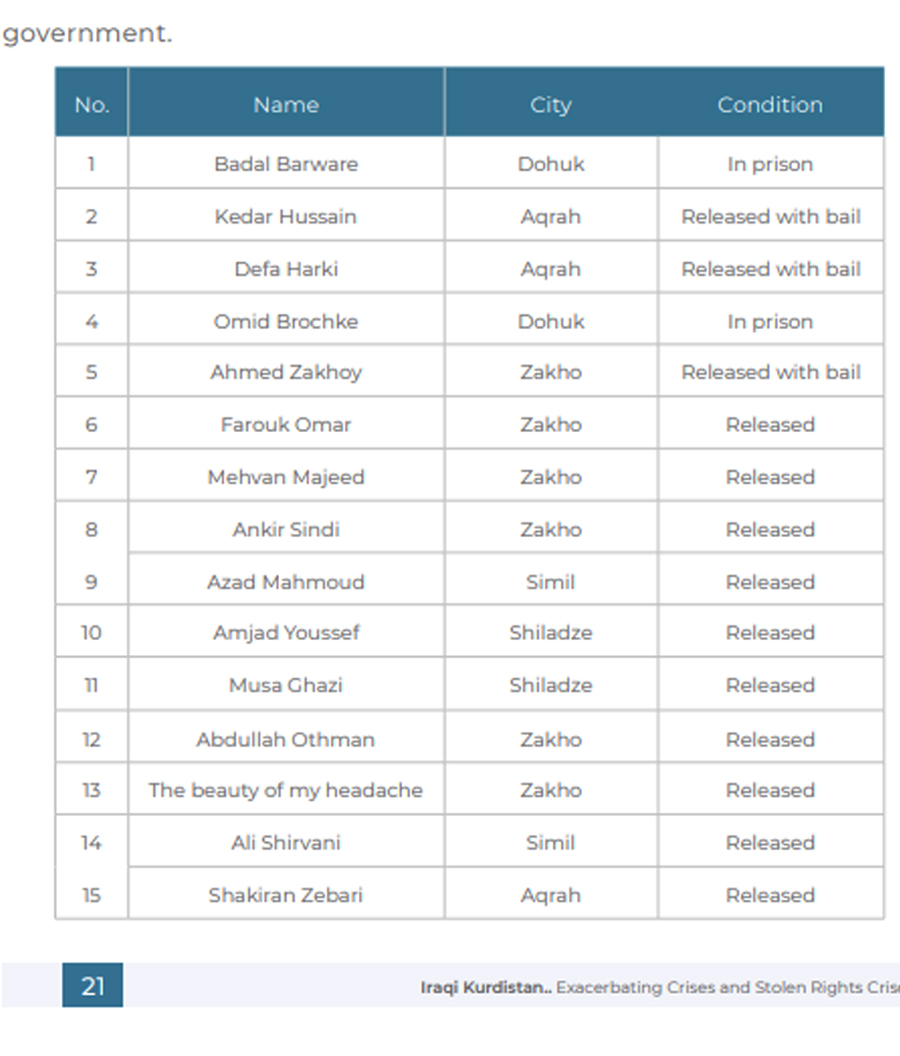Click the Condition column header
The image size is (900, 1056).
[x=770, y=105]
